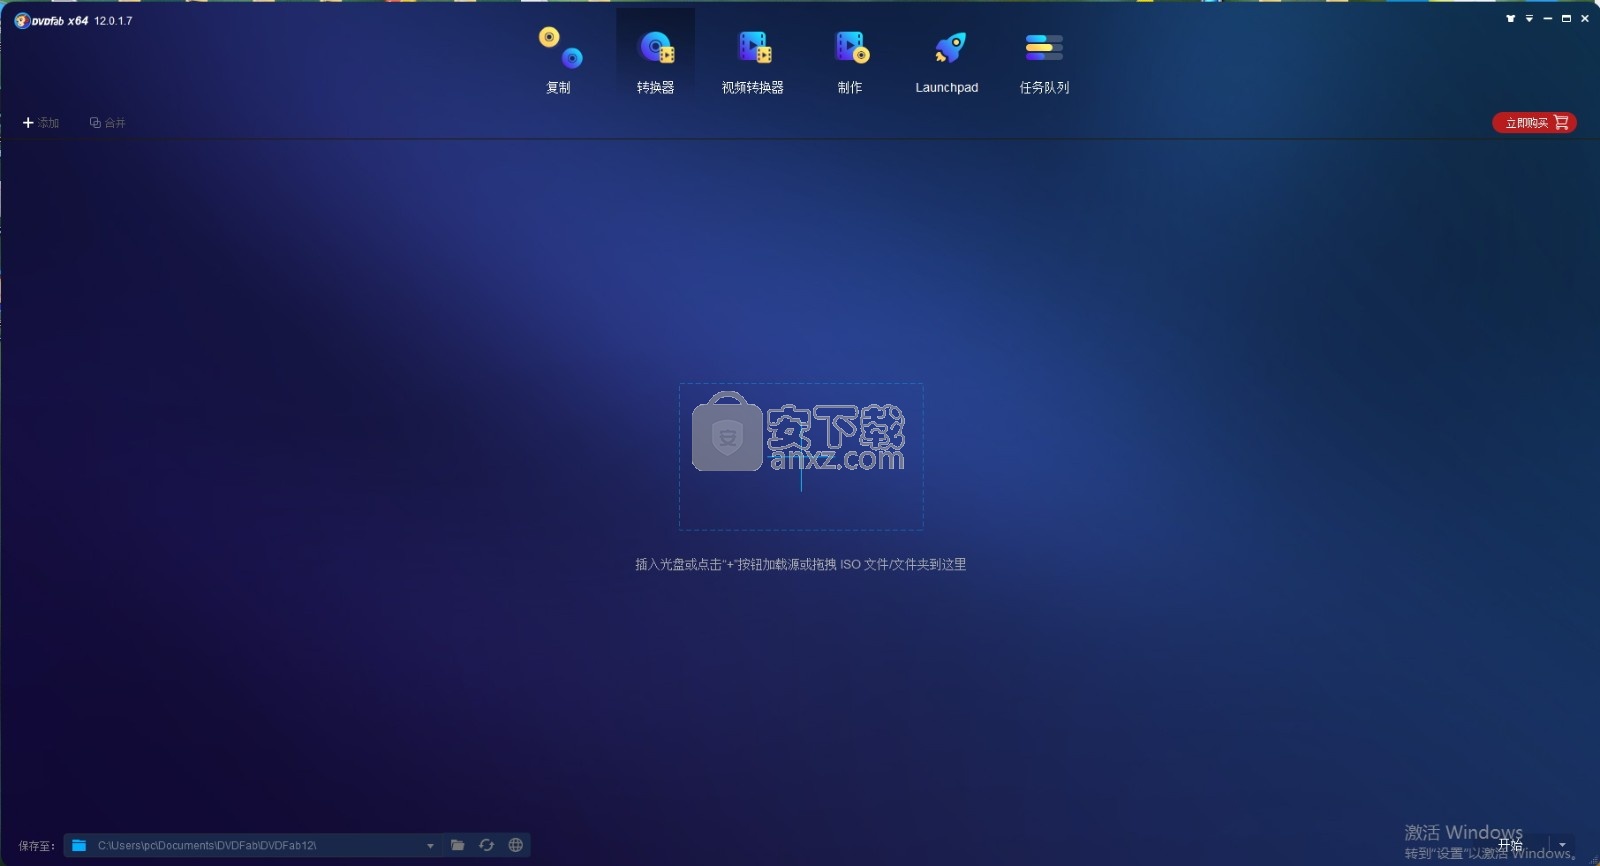Click the drop zone to load a source

click(x=801, y=457)
